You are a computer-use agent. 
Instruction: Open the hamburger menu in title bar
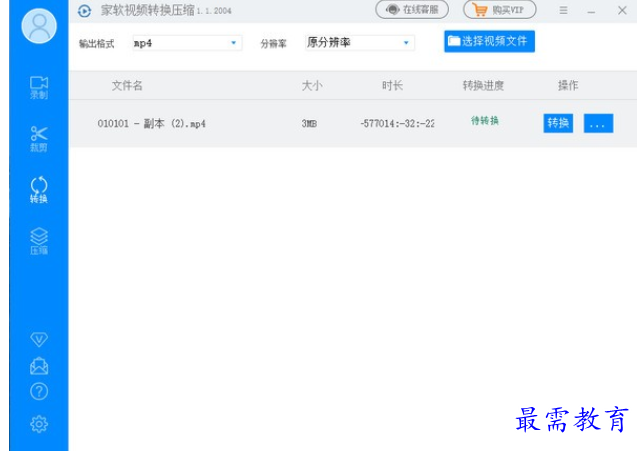coord(563,10)
